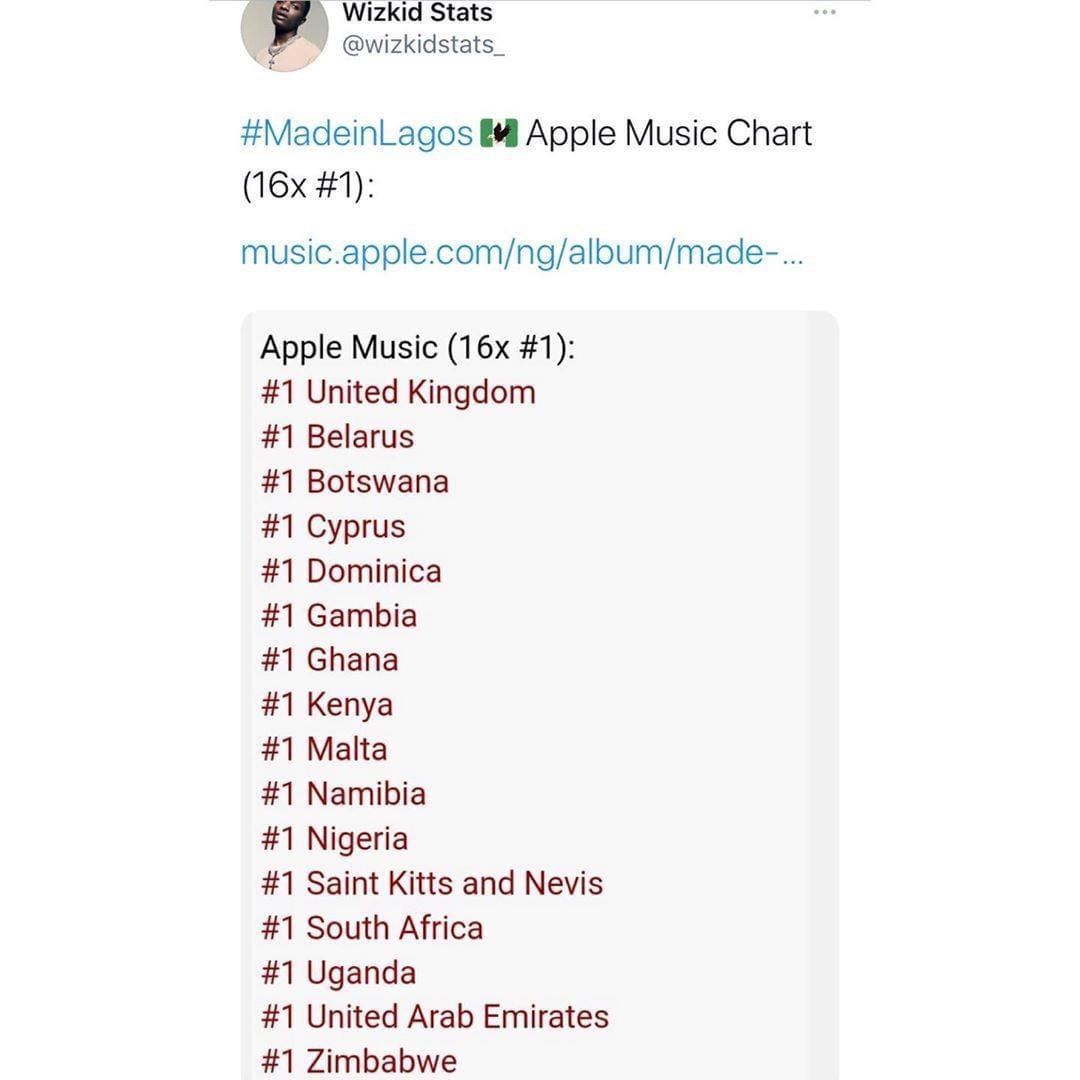This screenshot has height=1080, width=1080.
Task: Select the '#1 Belarus' entry
Action: tap(337, 437)
